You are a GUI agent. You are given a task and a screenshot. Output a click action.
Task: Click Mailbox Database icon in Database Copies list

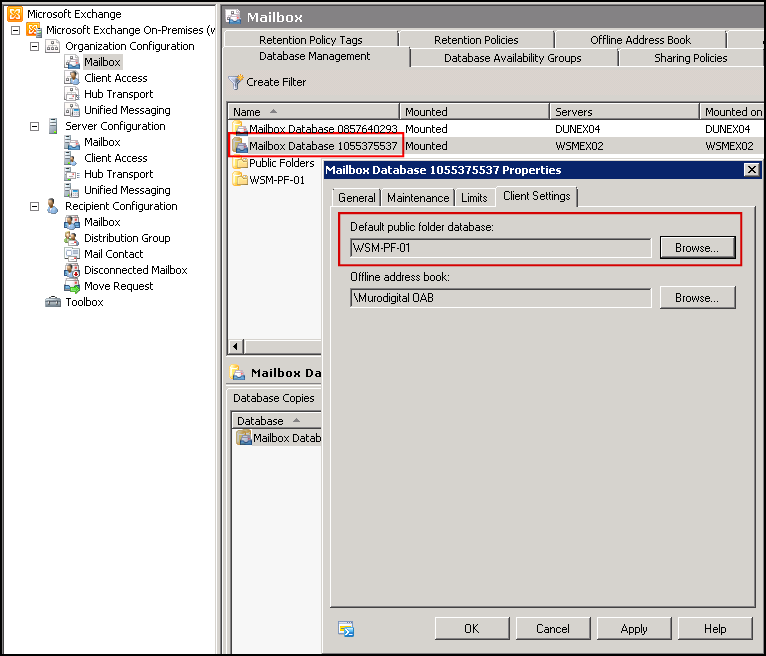[244, 437]
